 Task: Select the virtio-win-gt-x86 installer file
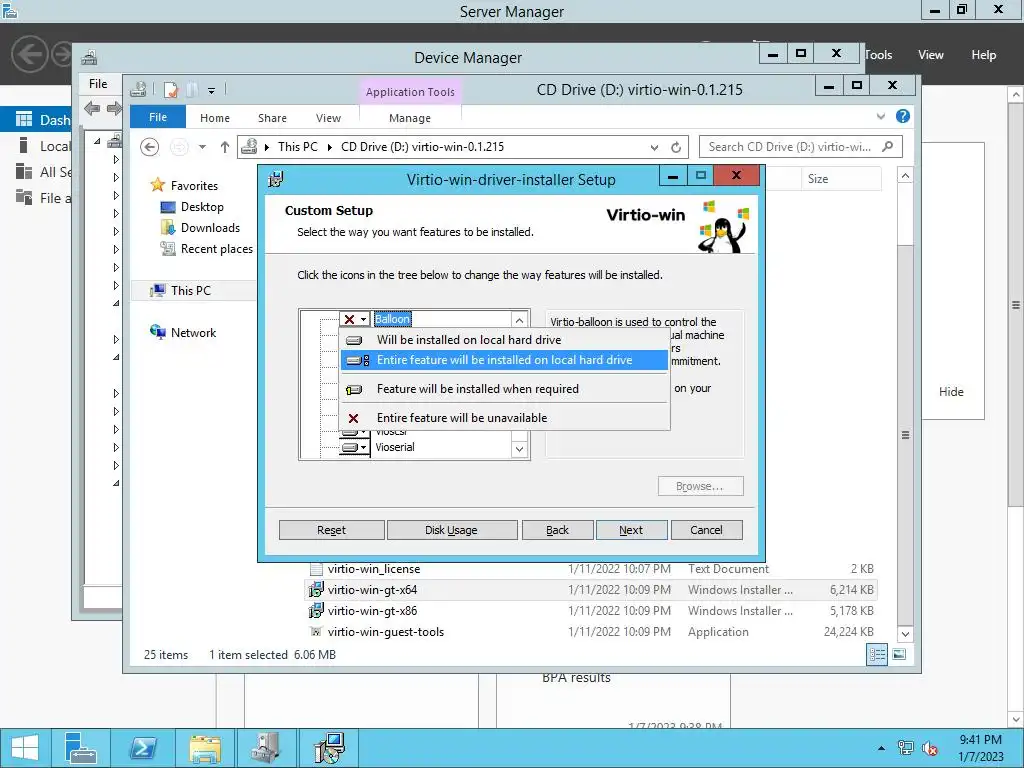[591, 611]
